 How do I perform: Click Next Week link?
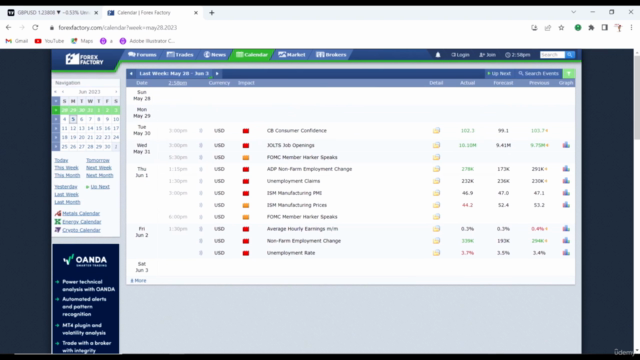pyautogui.click(x=98, y=168)
